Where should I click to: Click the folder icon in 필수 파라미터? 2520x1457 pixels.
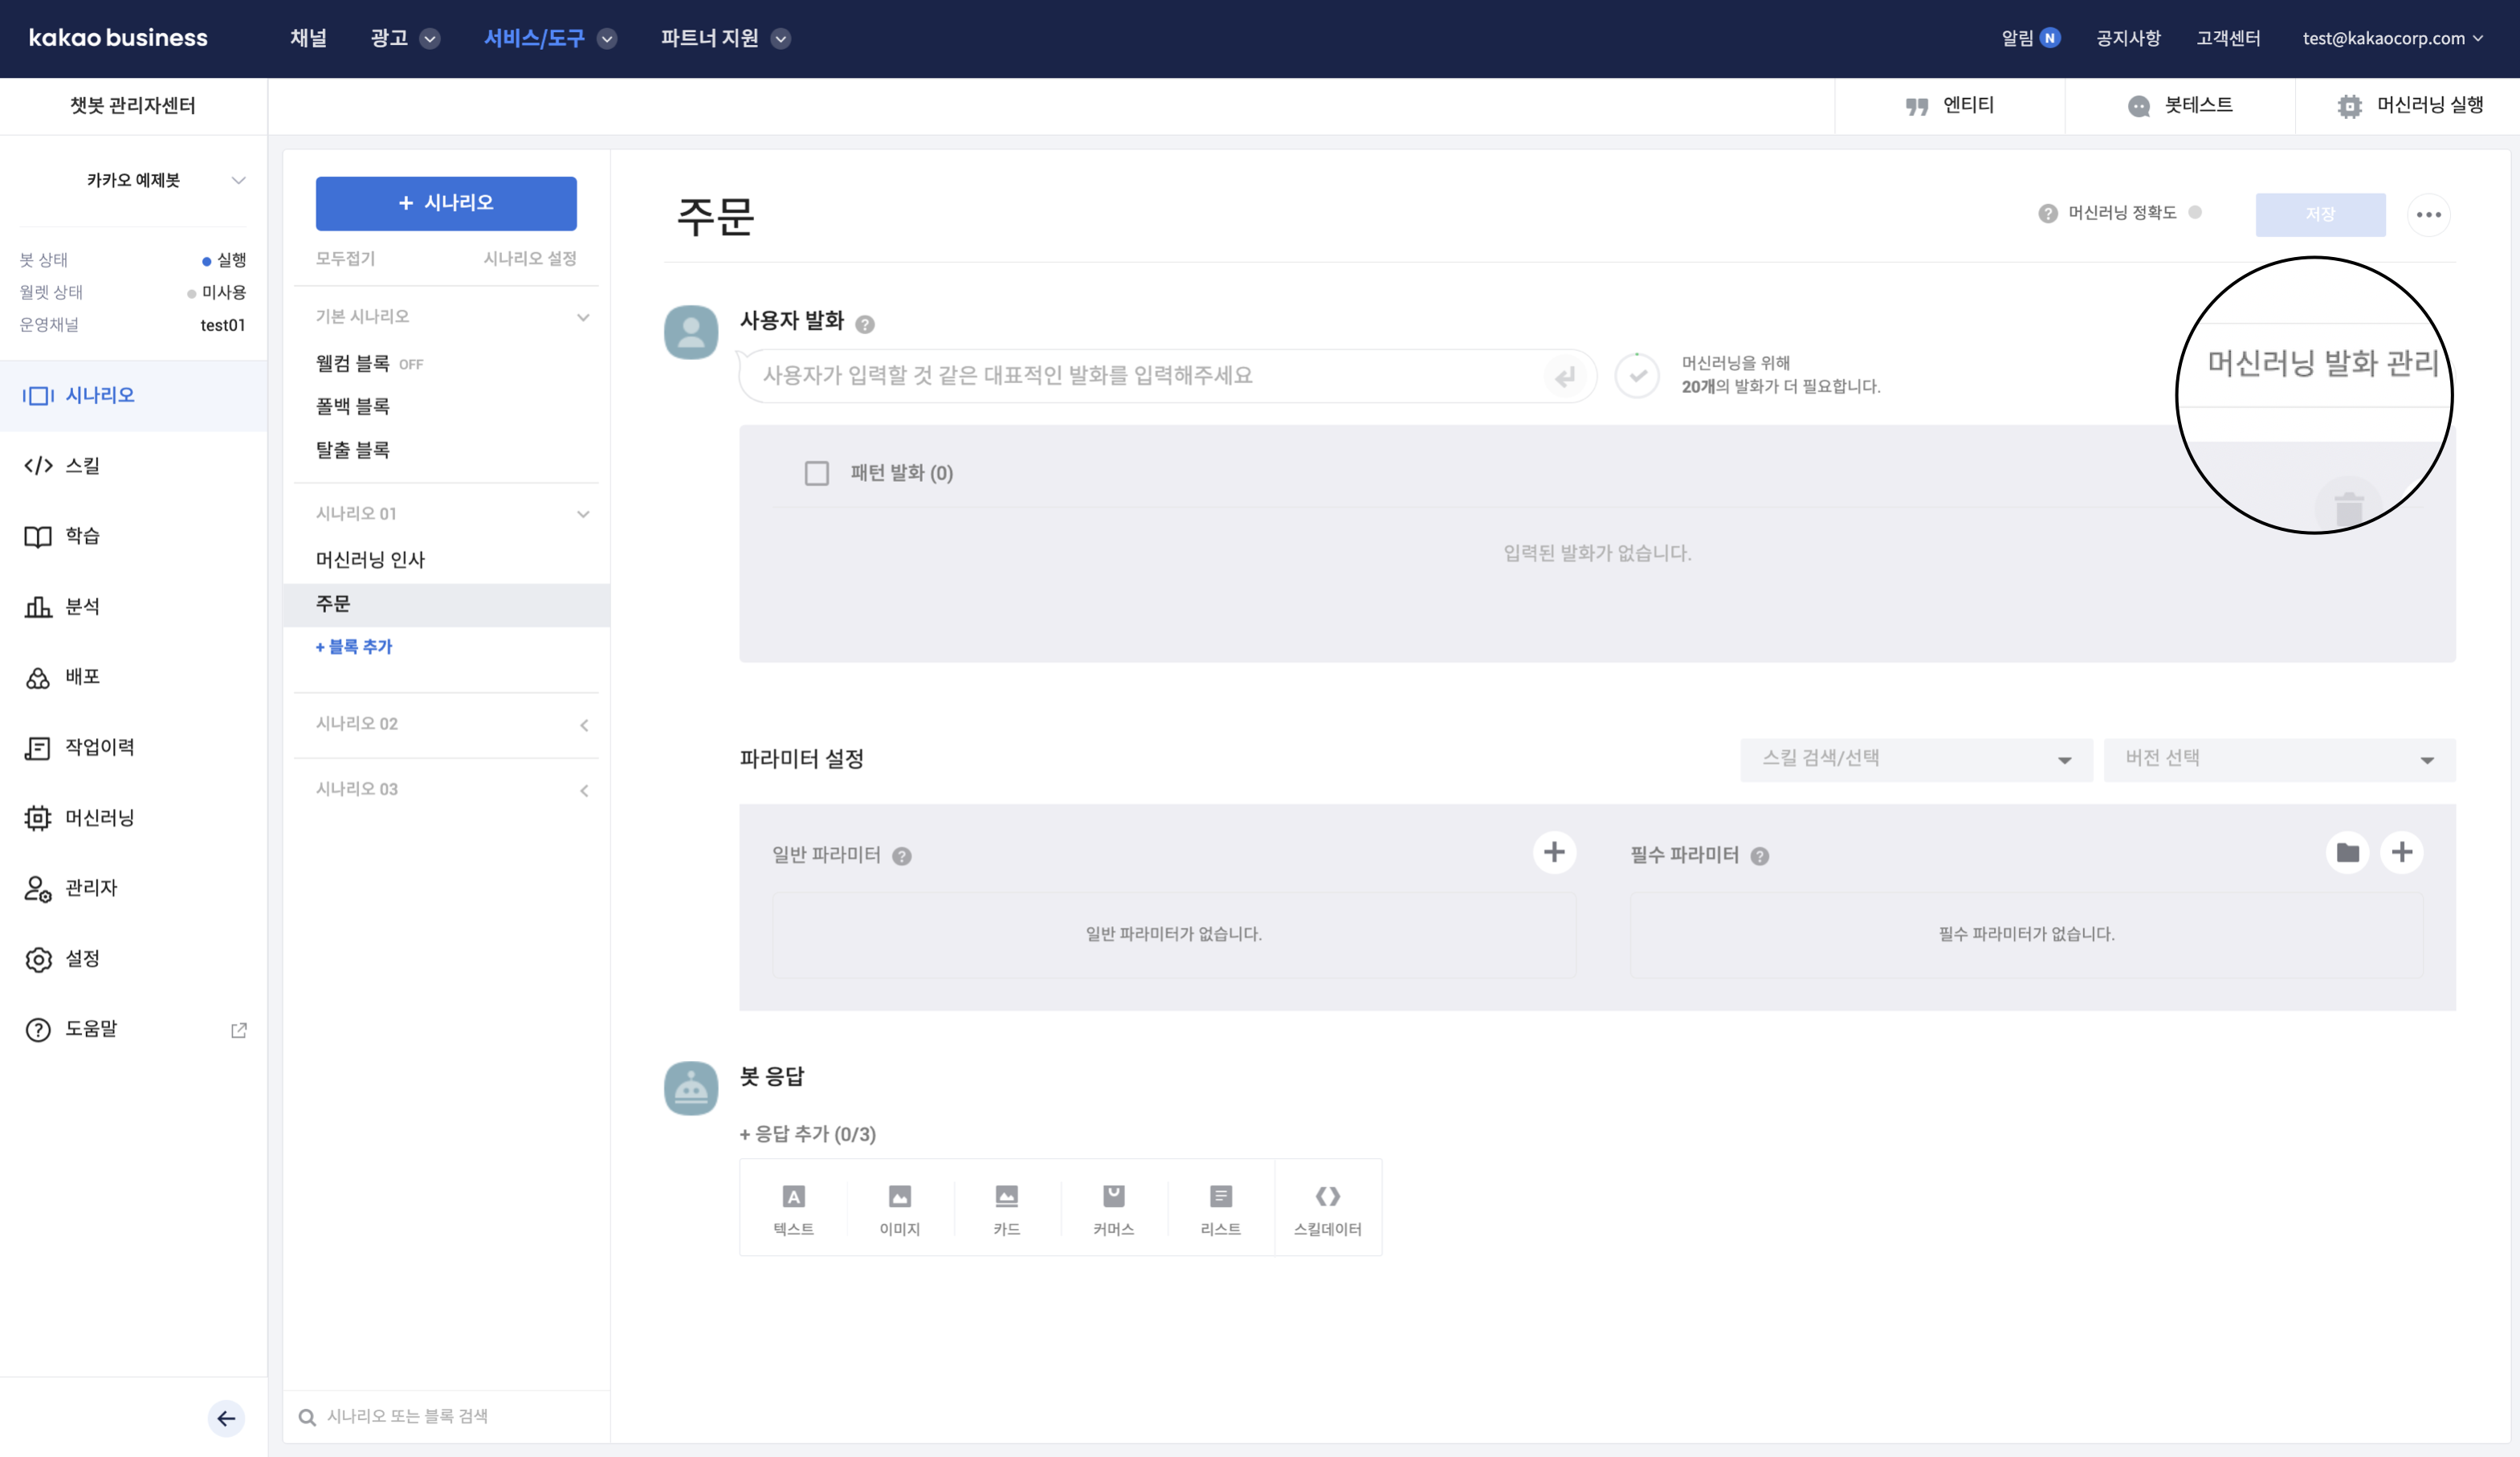coord(2347,853)
